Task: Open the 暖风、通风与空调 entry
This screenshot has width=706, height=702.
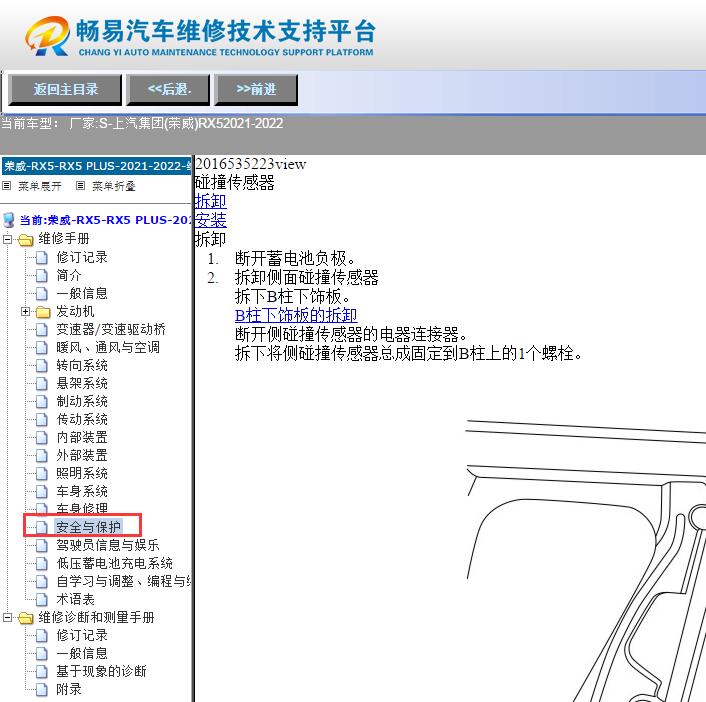Action: click(108, 348)
